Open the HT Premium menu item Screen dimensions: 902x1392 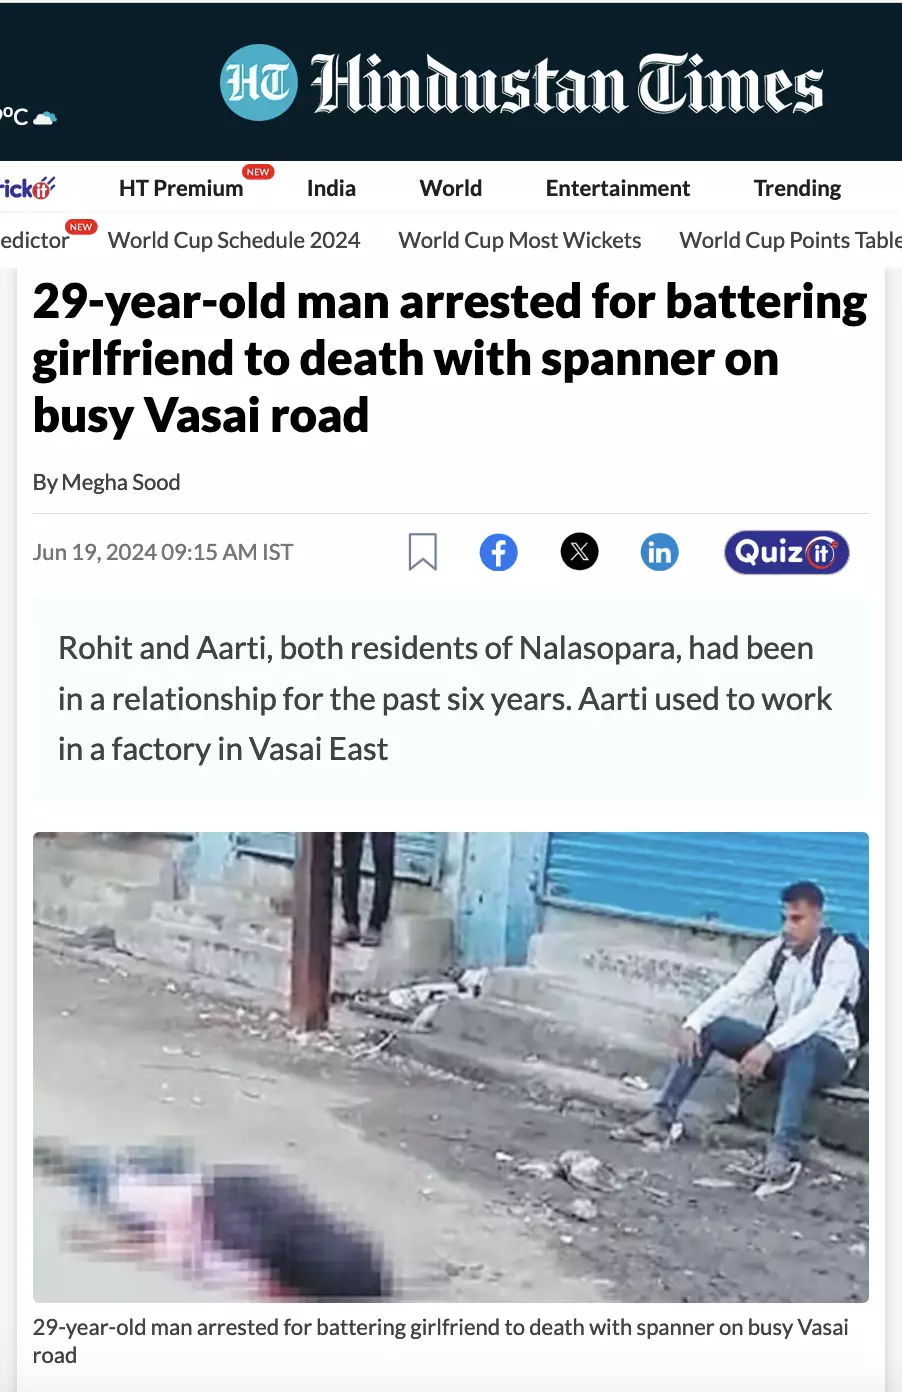coord(181,188)
